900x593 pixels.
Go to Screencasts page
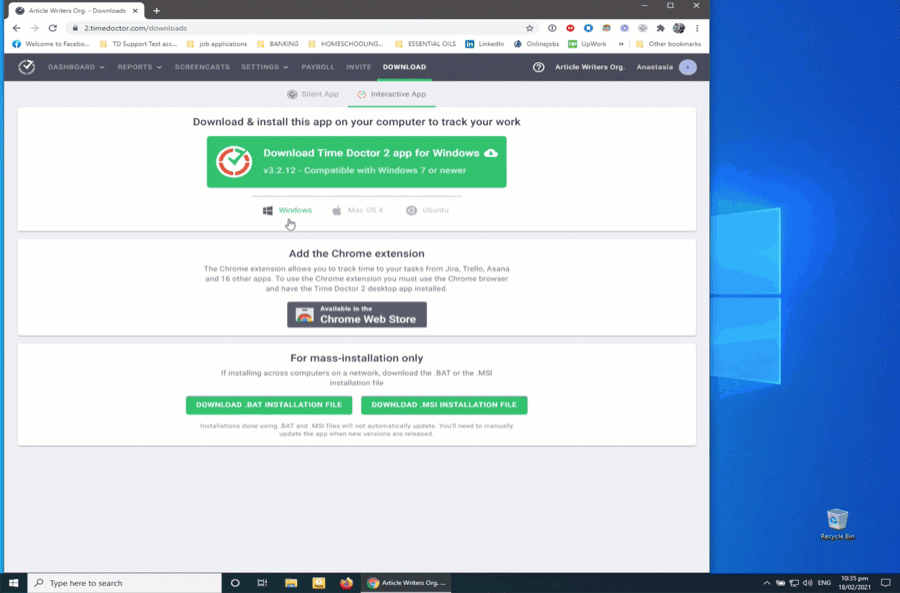[x=202, y=67]
